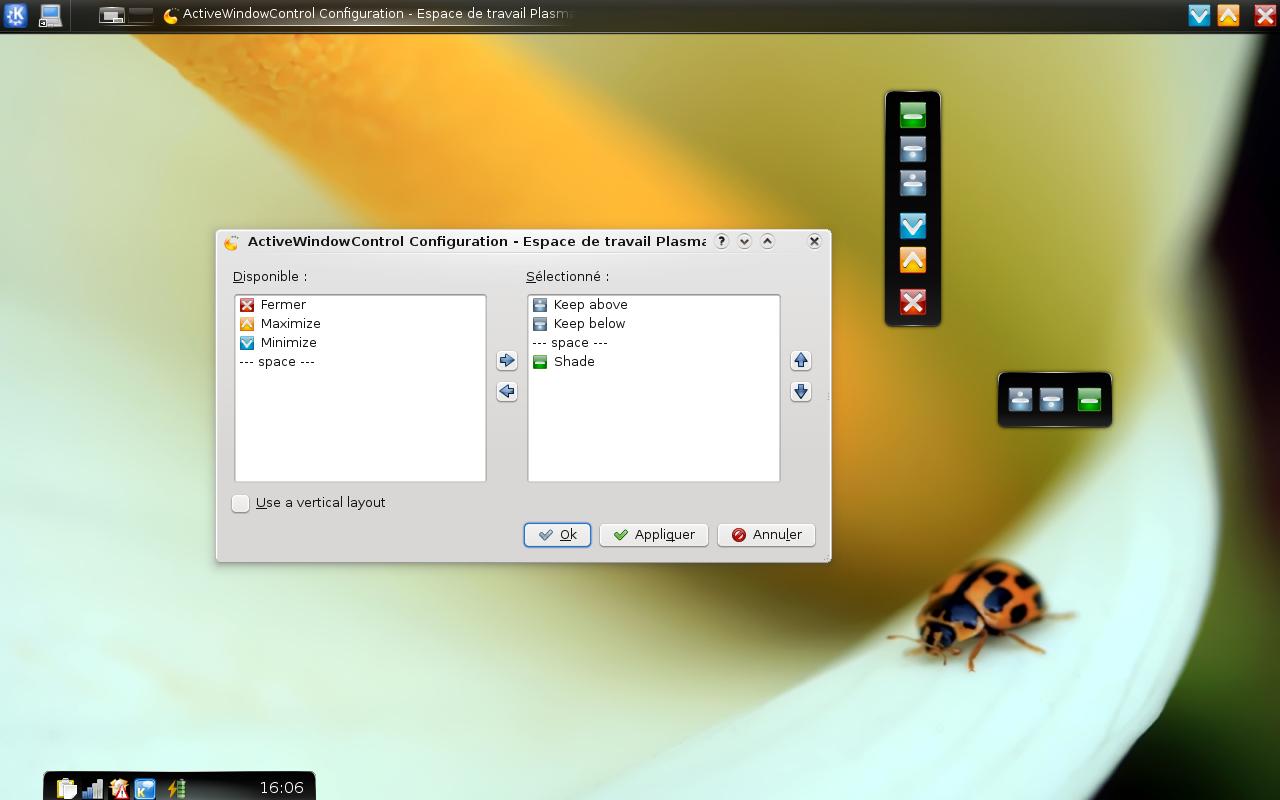Click Keep above icon in horizontal widget
The width and height of the screenshot is (1280, 800).
click(x=1020, y=400)
